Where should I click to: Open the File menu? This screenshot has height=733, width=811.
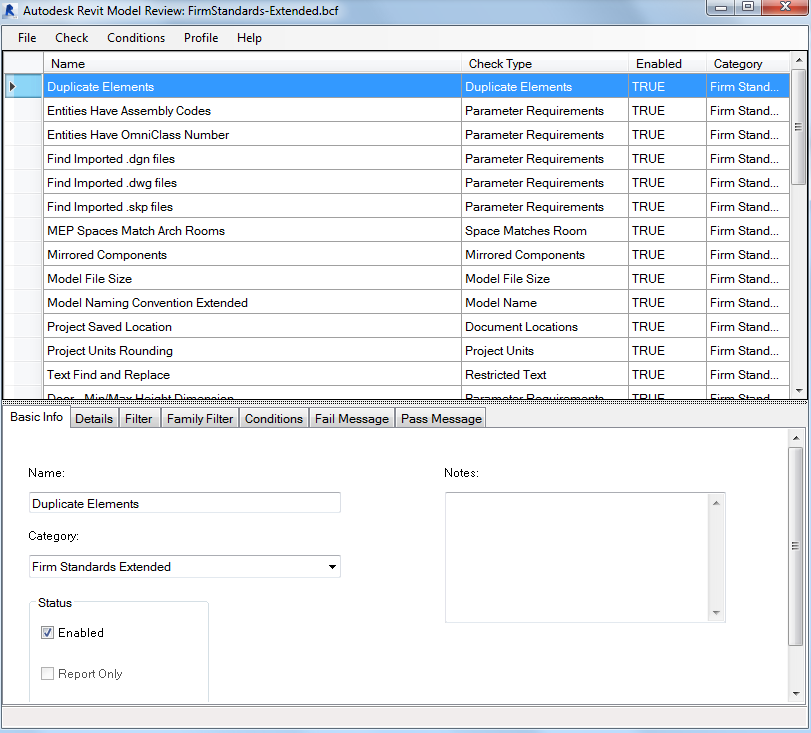click(27, 38)
